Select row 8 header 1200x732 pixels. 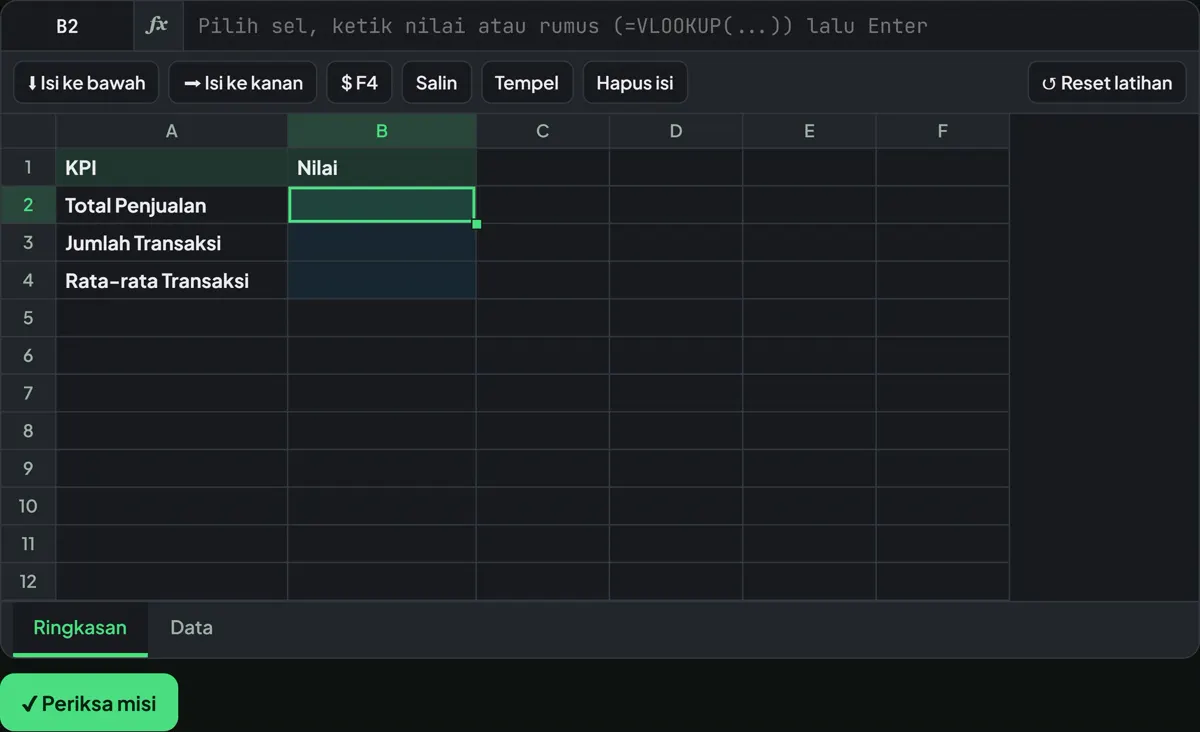28,431
